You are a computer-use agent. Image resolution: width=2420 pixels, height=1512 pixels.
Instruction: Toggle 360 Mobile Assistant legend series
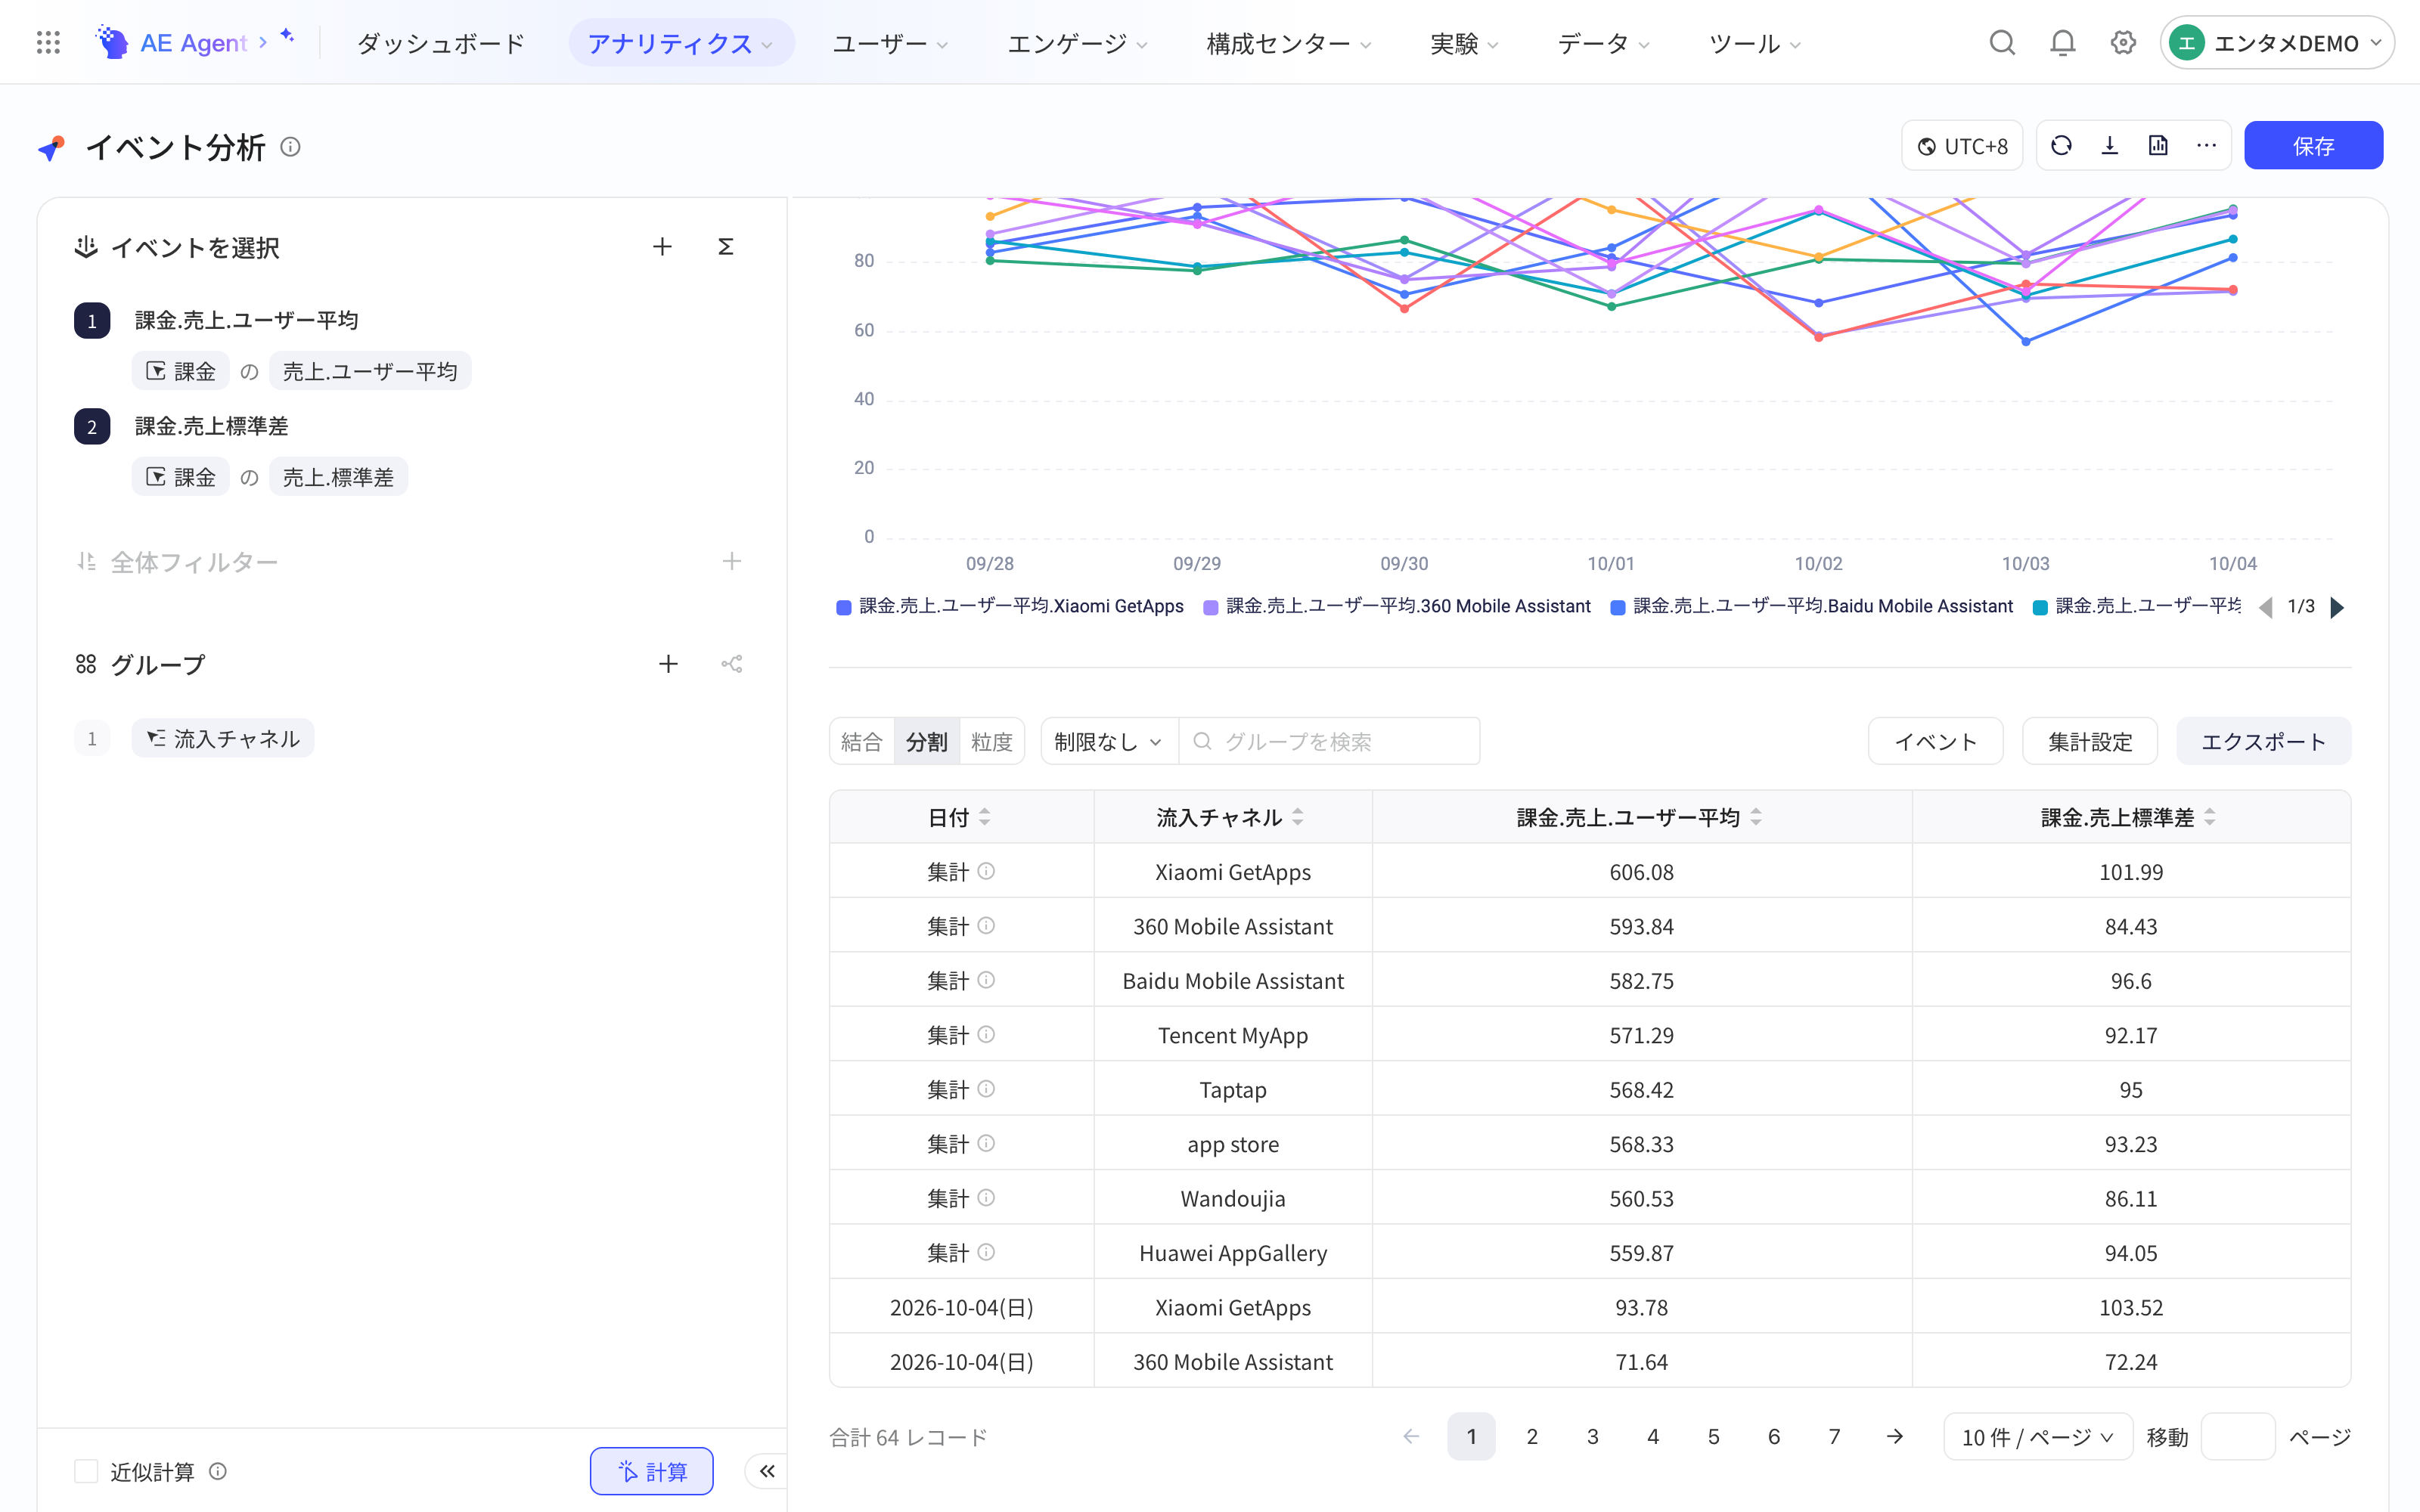coord(1397,607)
